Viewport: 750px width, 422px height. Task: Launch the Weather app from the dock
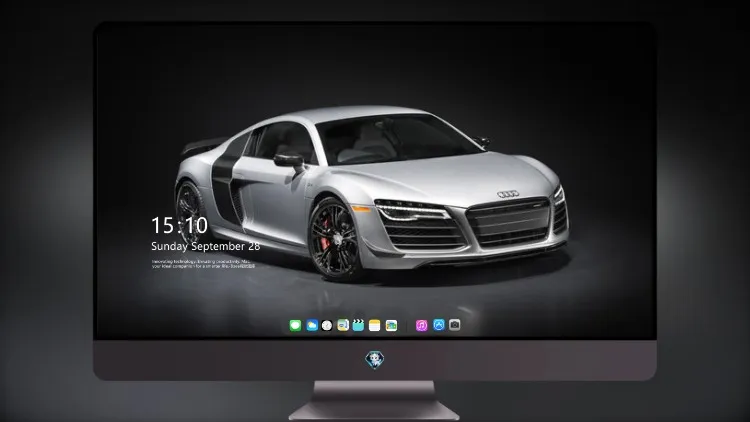pyautogui.click(x=312, y=325)
